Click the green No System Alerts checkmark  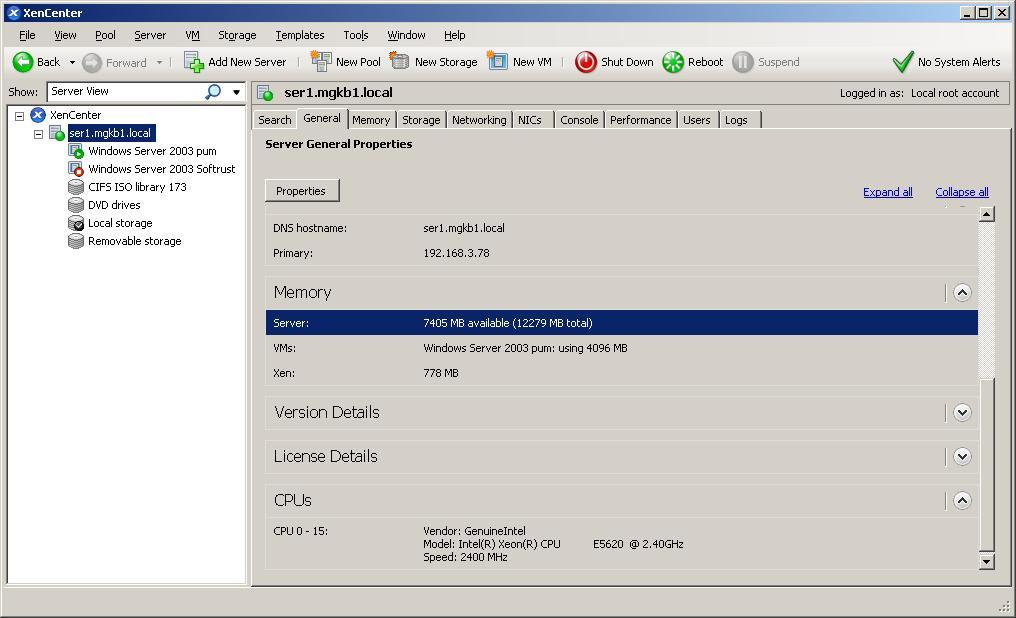click(x=903, y=62)
